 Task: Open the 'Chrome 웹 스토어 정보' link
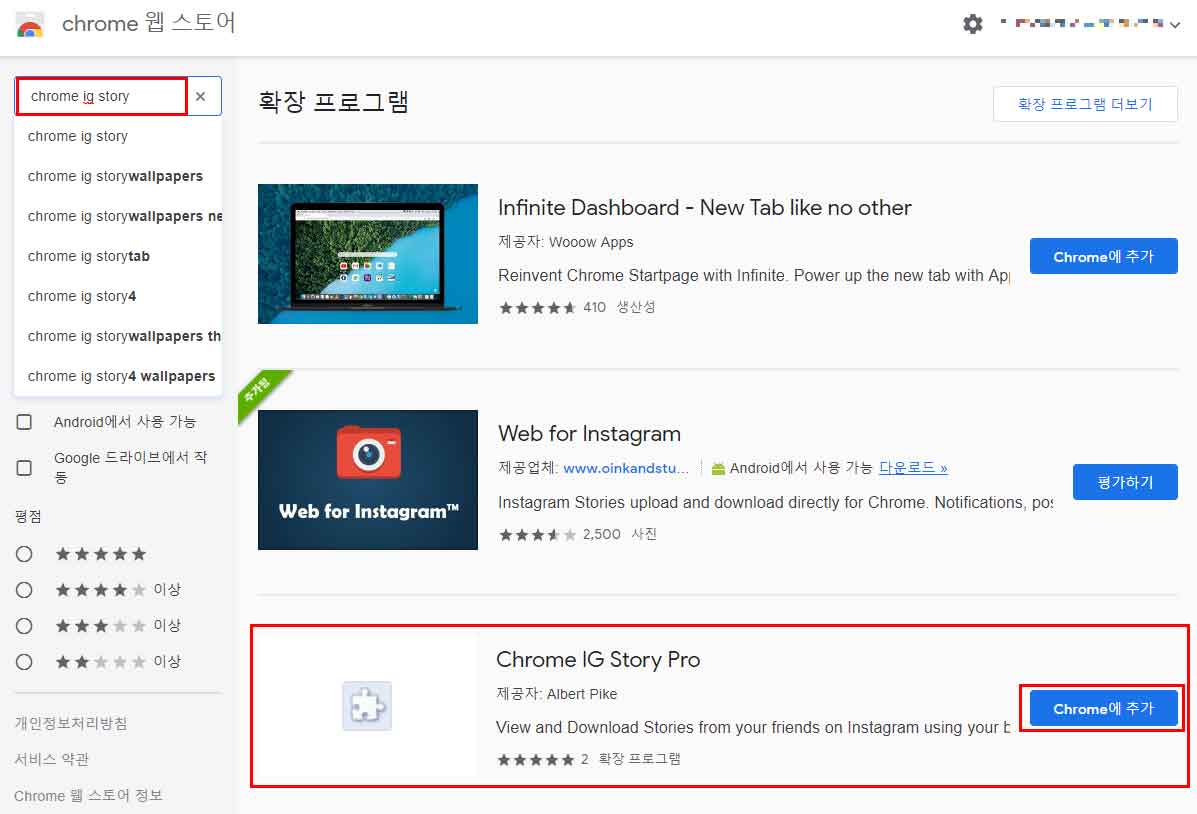[89, 796]
